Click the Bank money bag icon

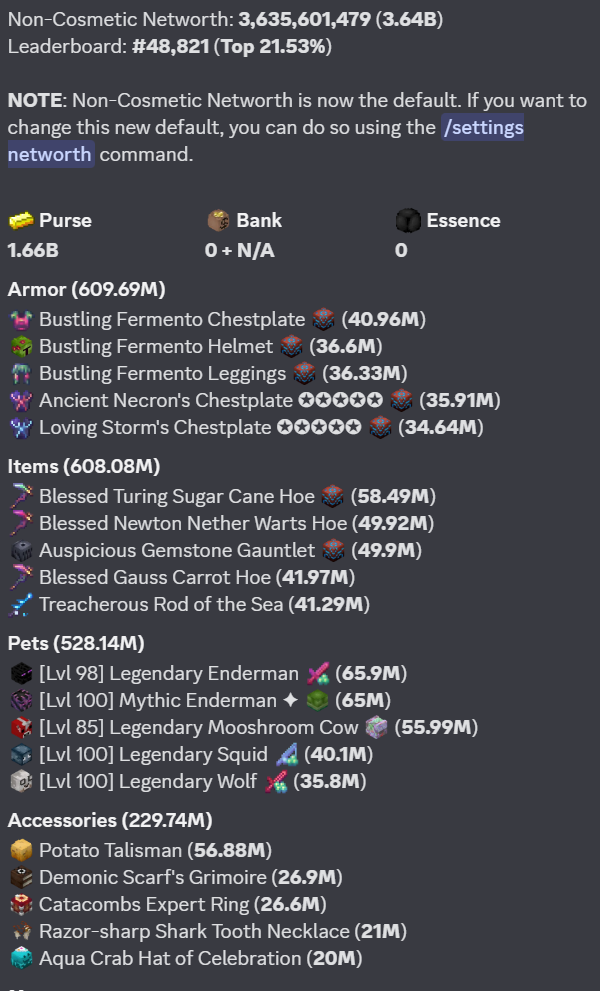pos(218,221)
